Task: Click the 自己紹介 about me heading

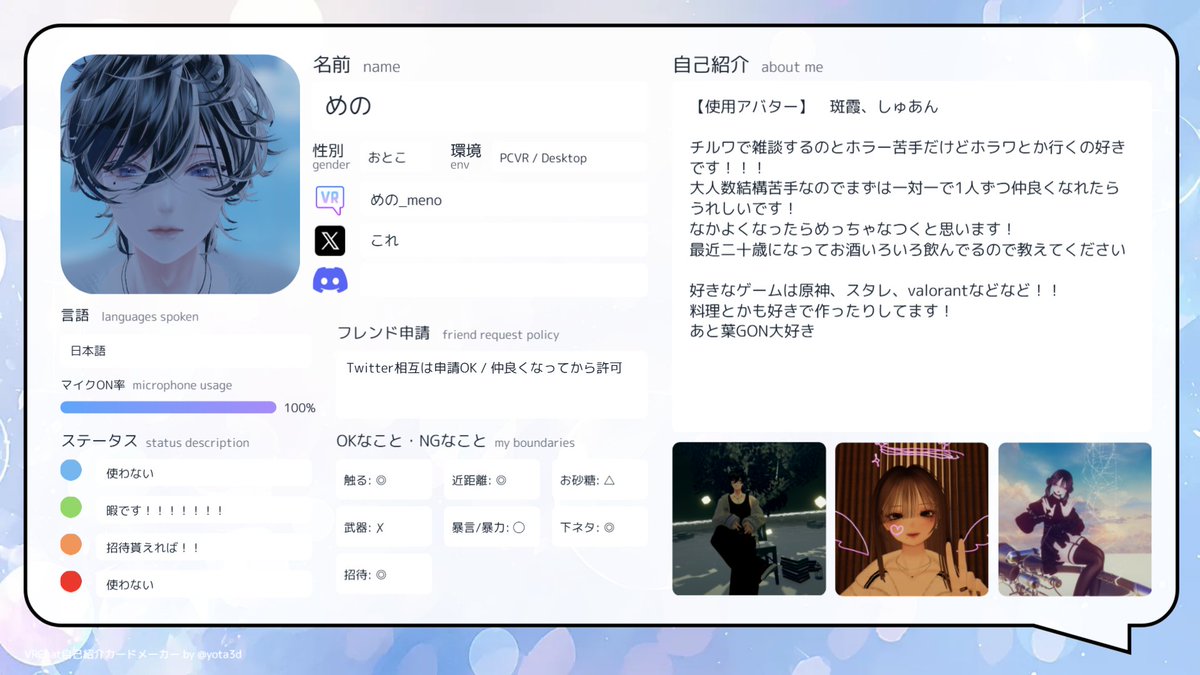Action: [x=748, y=66]
